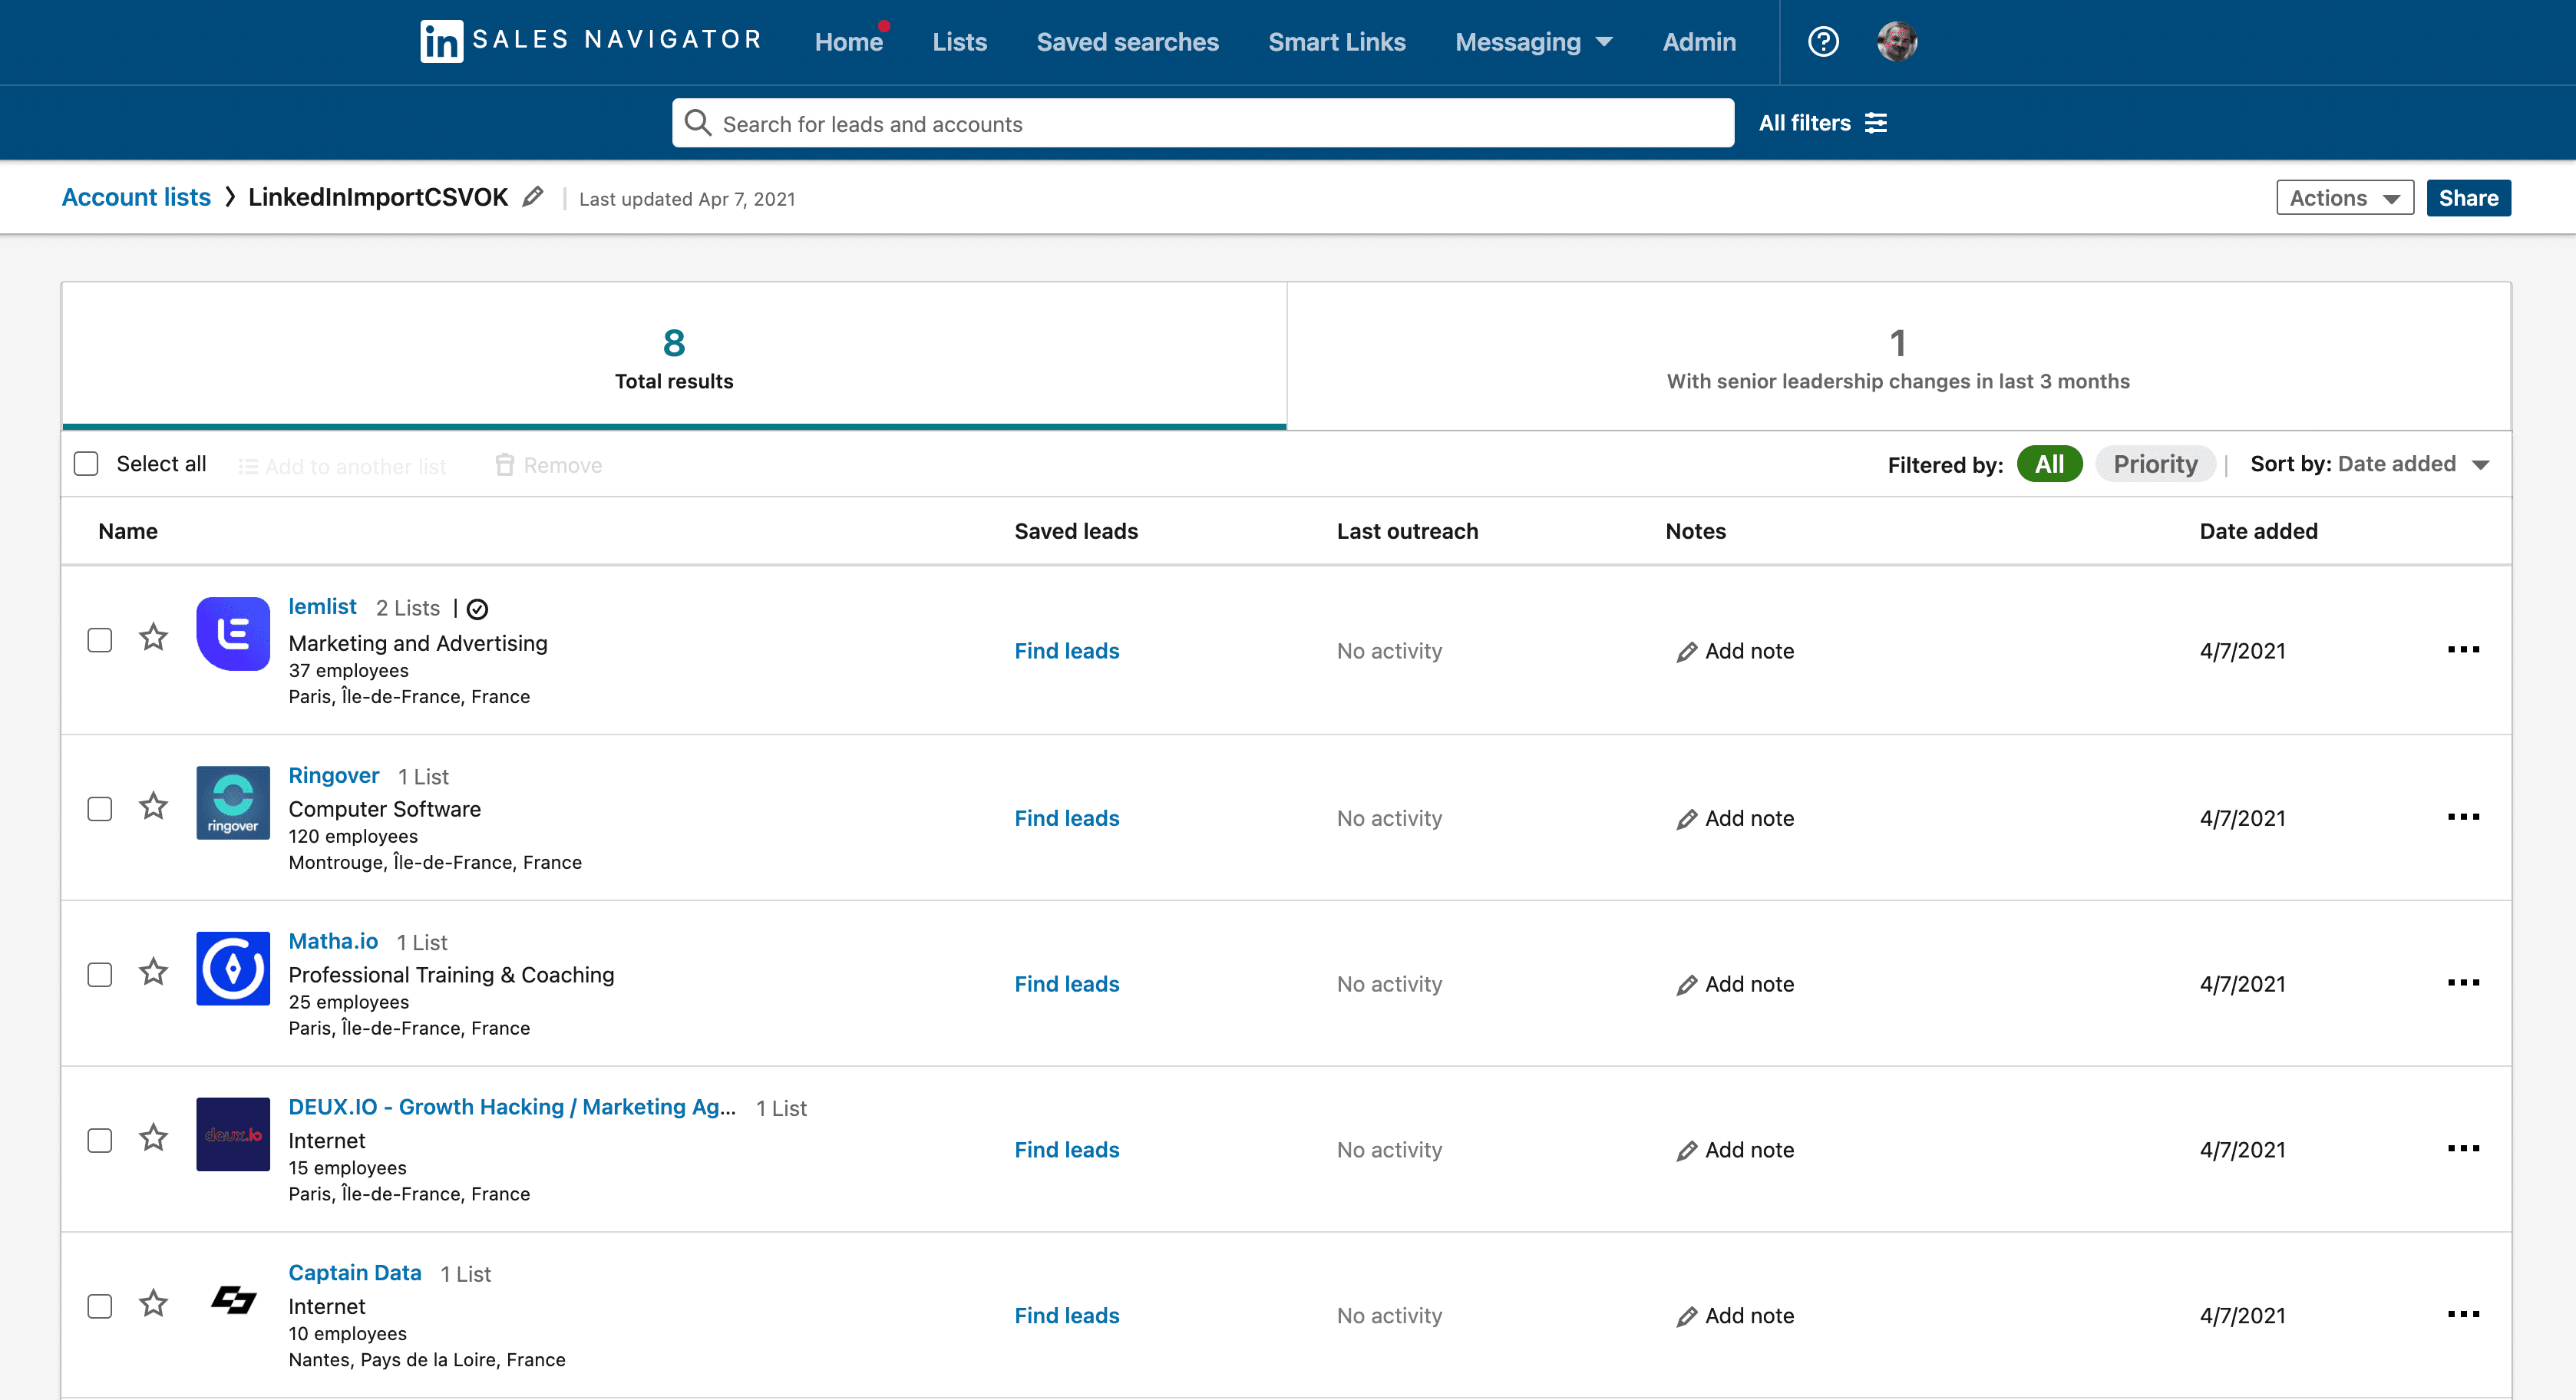Find leads for Matha.io
This screenshot has width=2576, height=1400.
tap(1067, 984)
